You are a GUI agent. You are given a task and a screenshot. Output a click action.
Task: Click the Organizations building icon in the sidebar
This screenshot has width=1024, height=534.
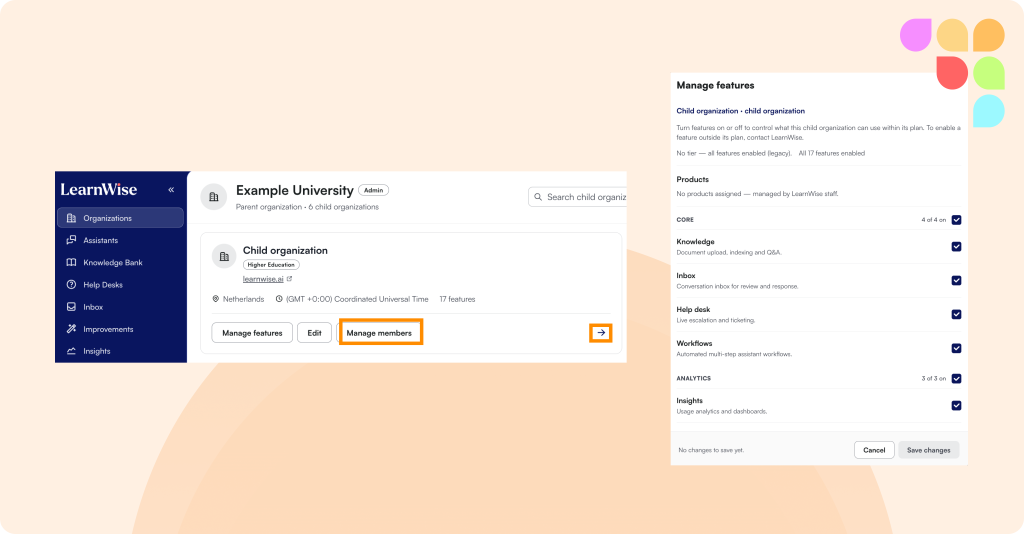point(72,218)
